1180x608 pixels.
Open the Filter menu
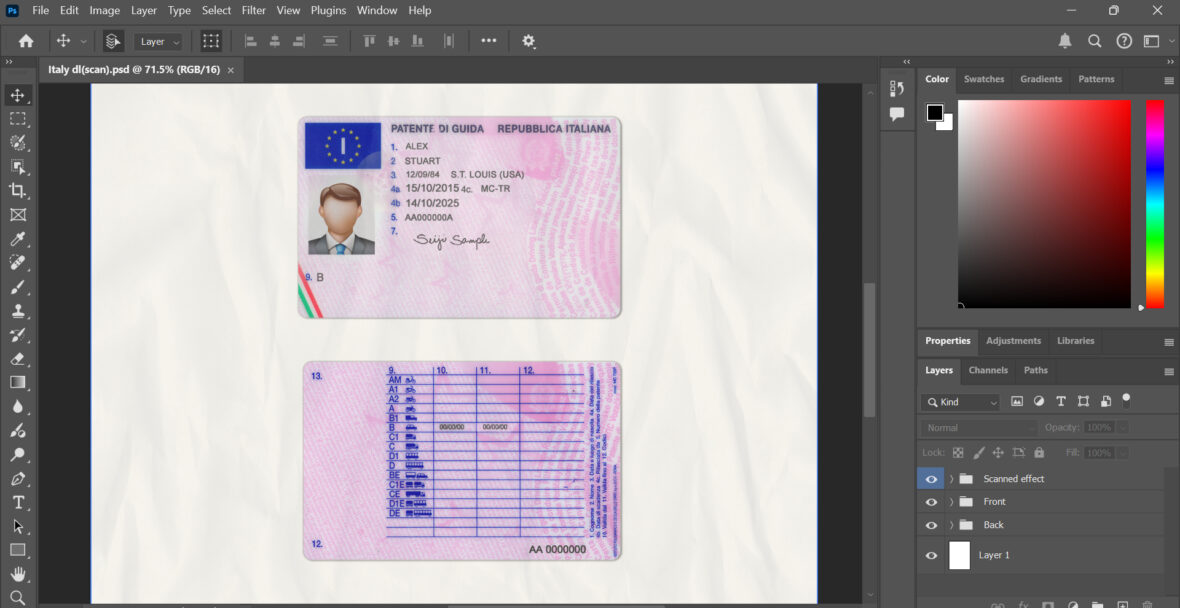tap(254, 11)
